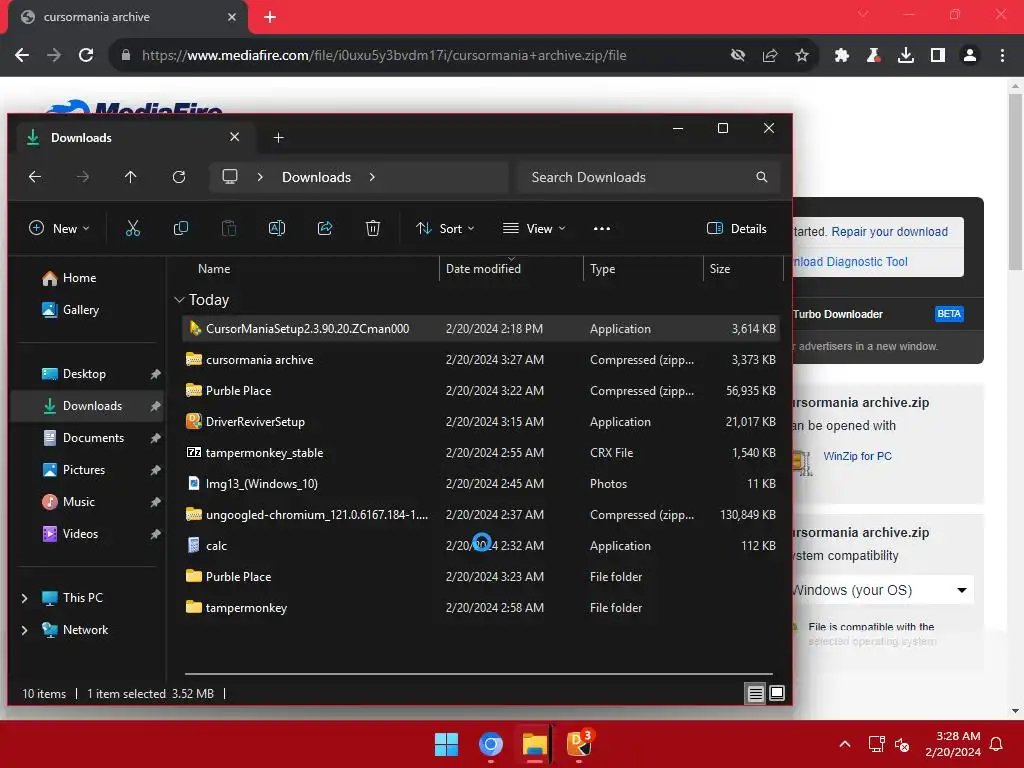Open a new Chrome tab

270,17
